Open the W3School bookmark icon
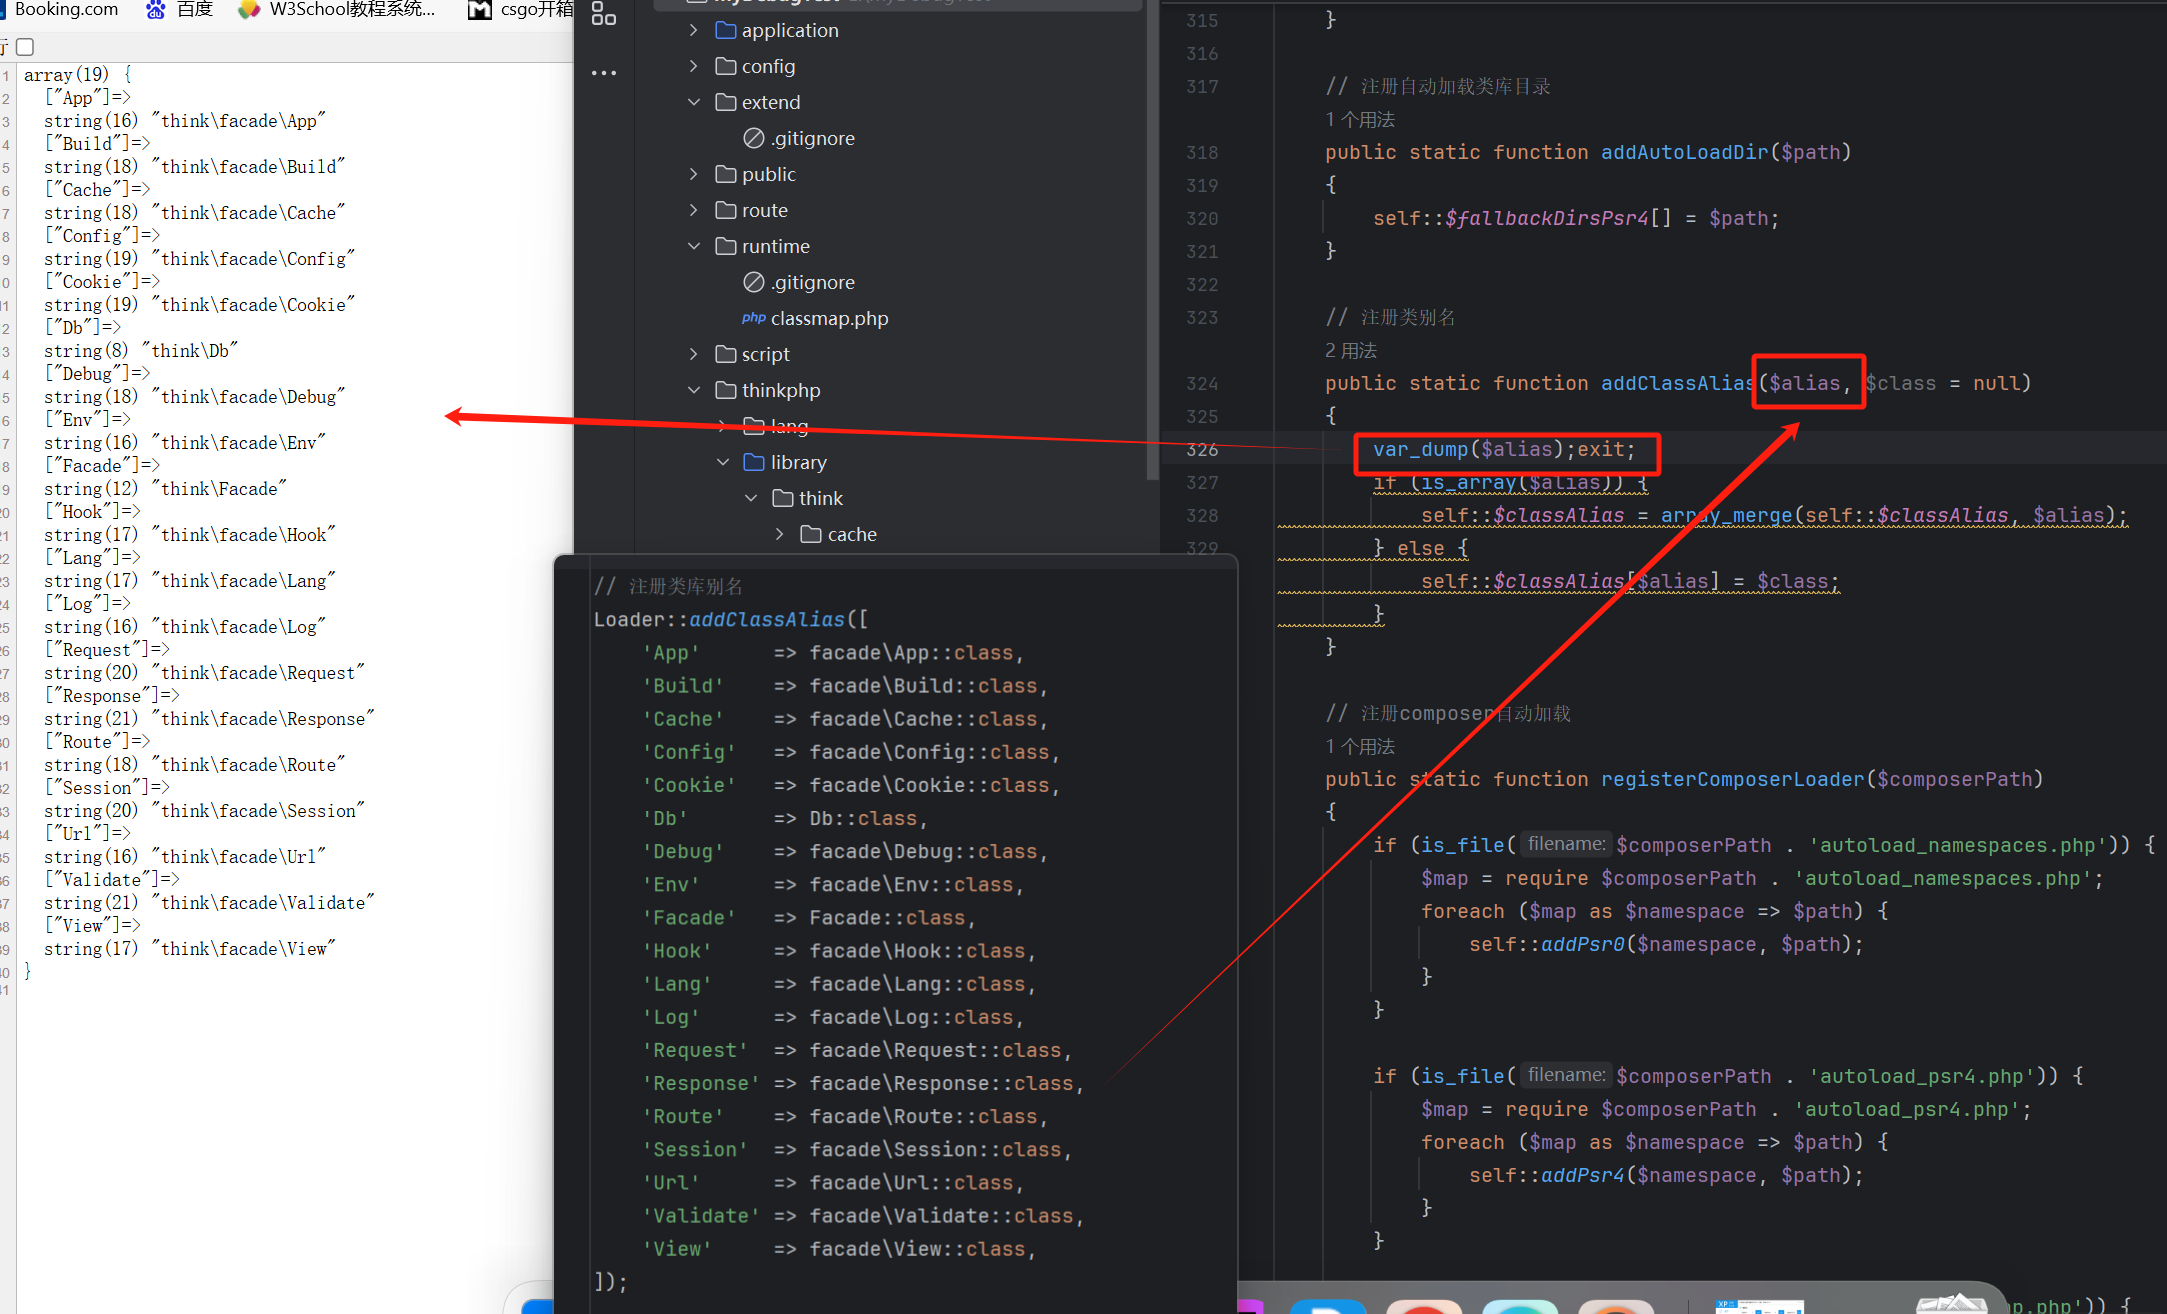Image resolution: width=2167 pixels, height=1314 pixels. [249, 10]
